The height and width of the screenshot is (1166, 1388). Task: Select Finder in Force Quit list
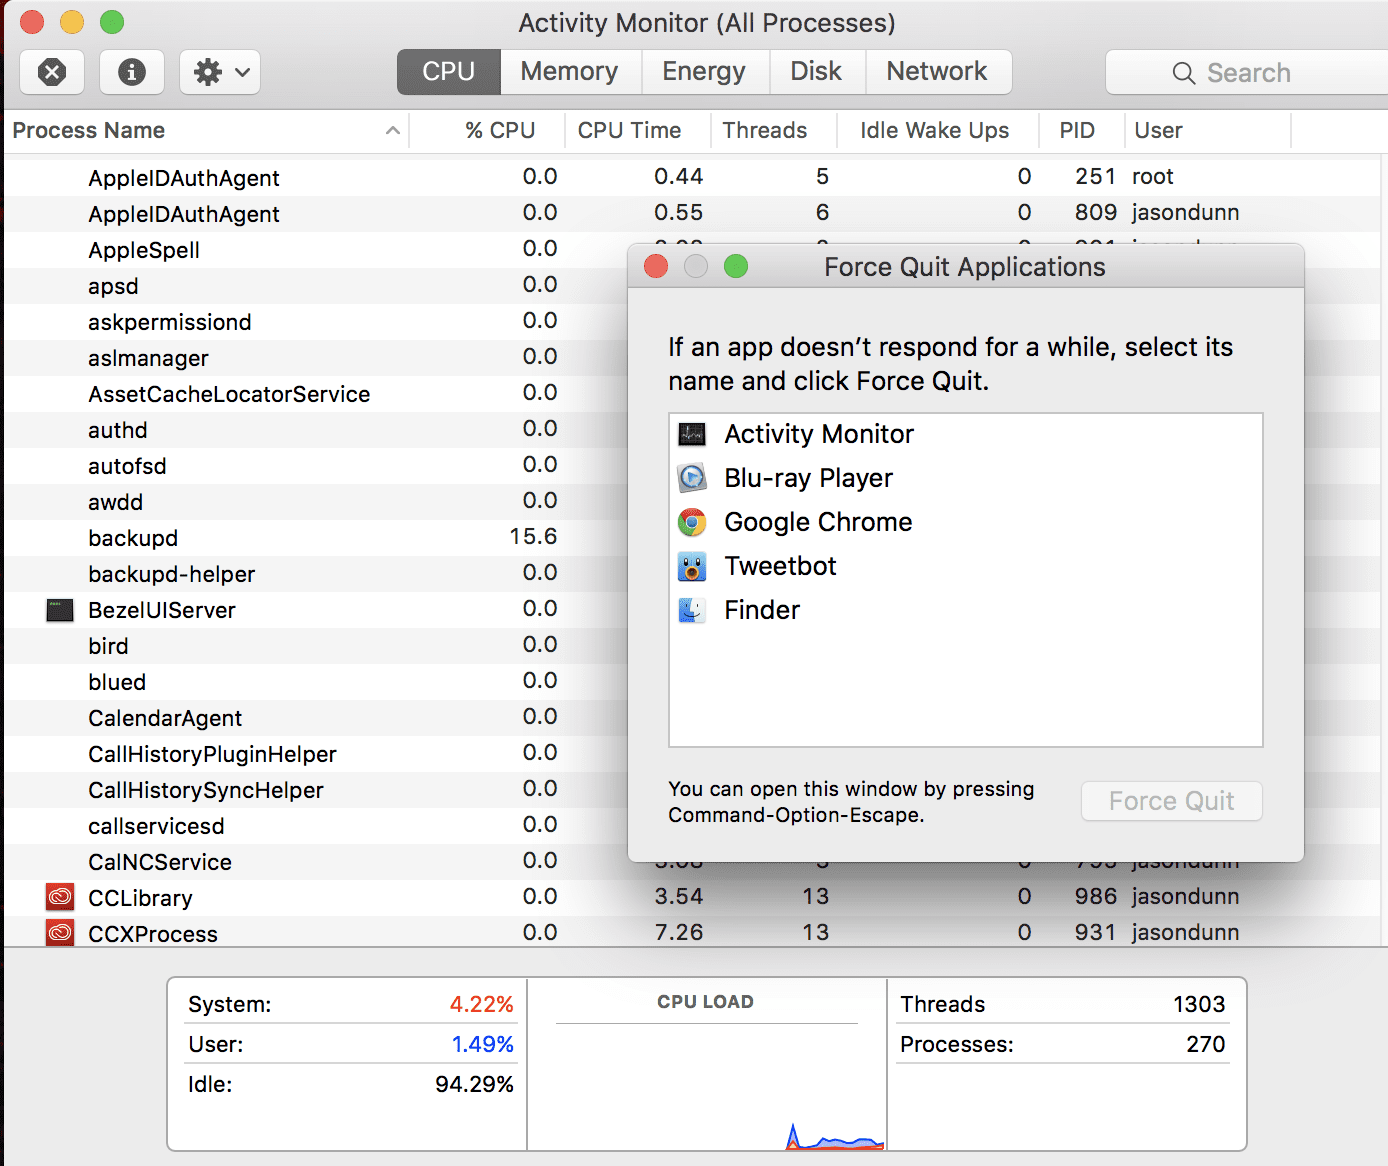(966, 610)
